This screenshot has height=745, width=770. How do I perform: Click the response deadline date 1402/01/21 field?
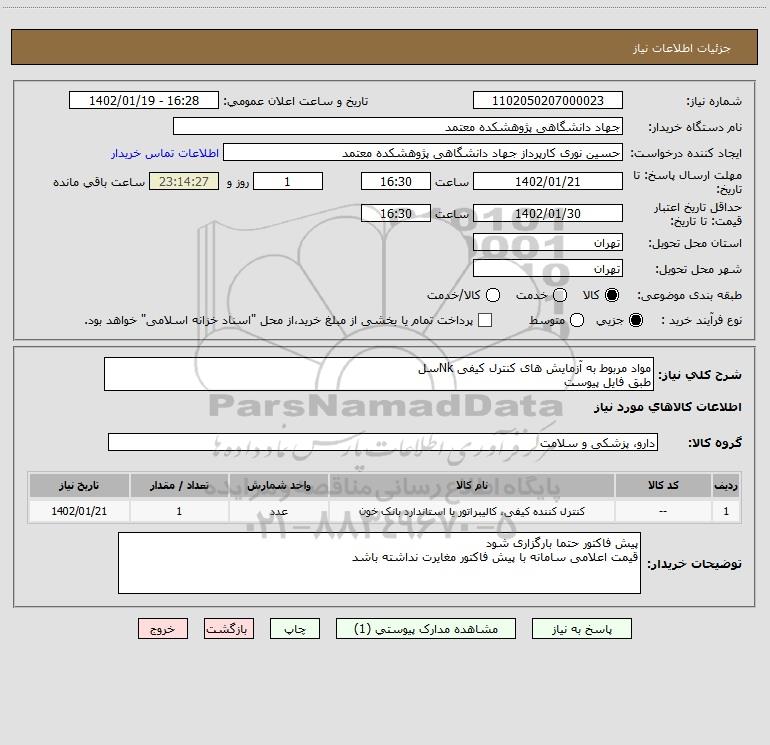[548, 181]
